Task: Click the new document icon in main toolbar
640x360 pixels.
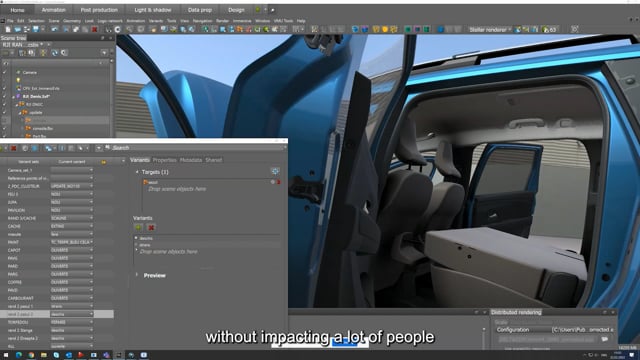Action: [x=8, y=29]
